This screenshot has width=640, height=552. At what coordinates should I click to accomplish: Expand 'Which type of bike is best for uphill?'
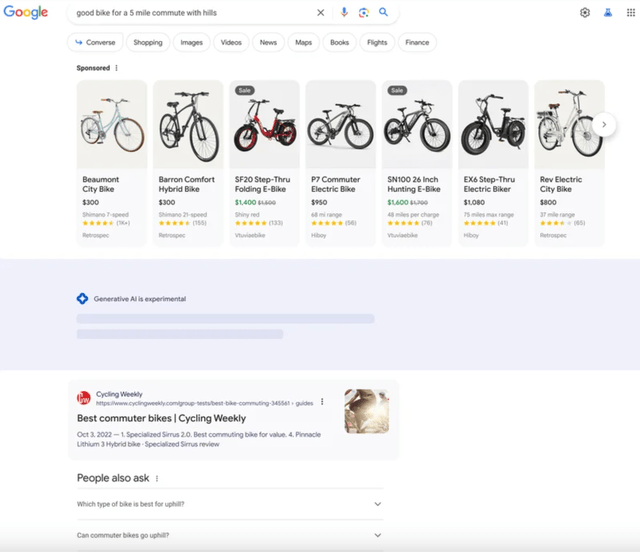click(230, 504)
